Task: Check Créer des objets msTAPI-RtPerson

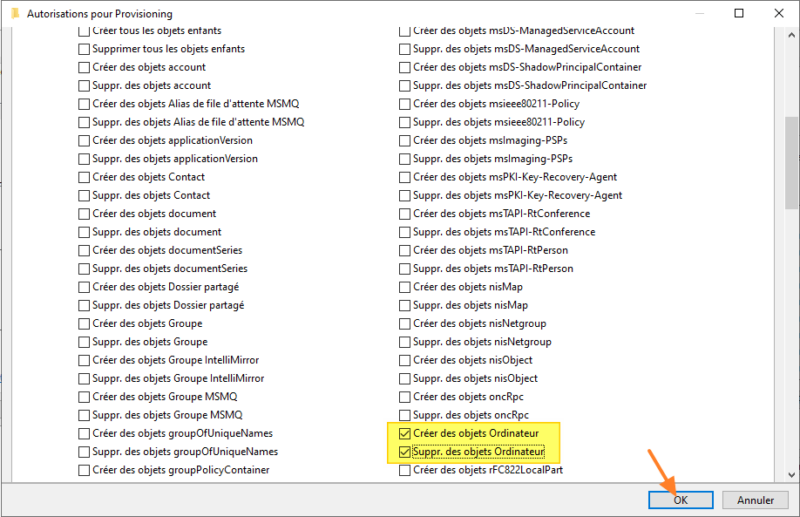Action: (x=405, y=251)
